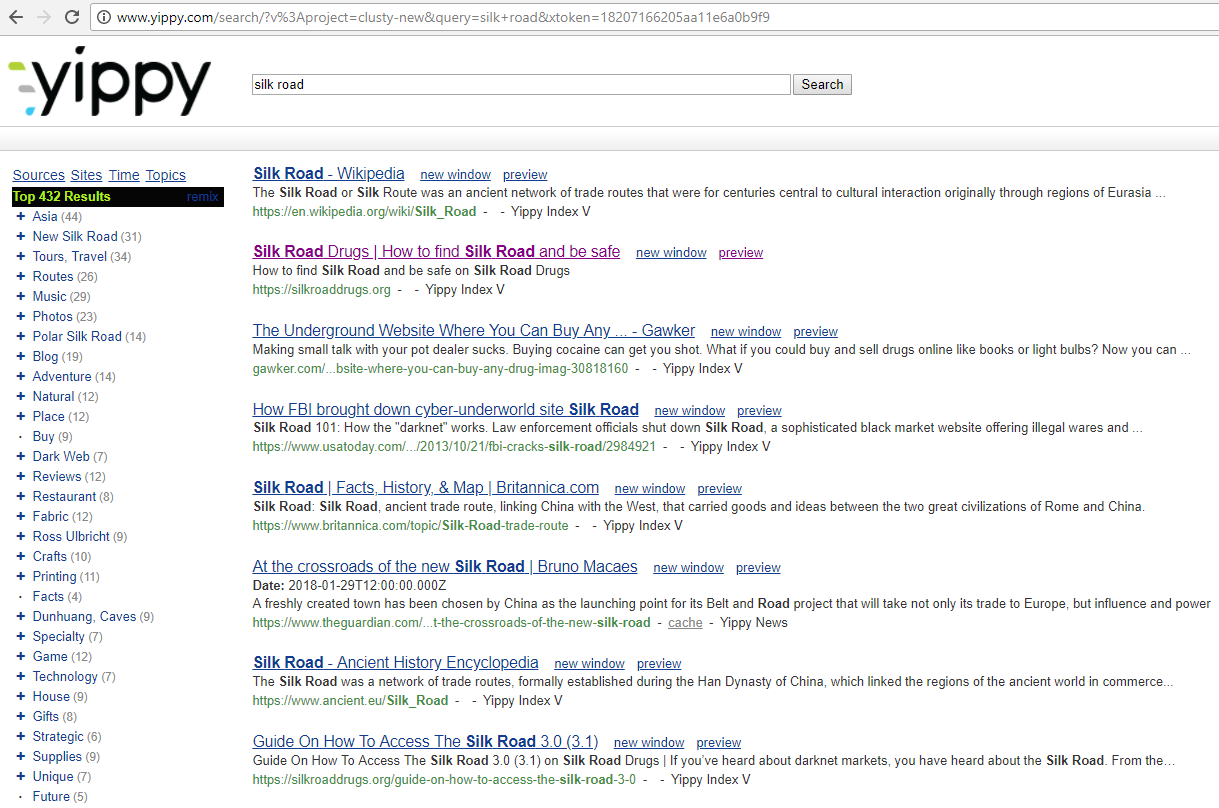The width and height of the screenshot is (1219, 808).
Task: Expand the Unique cluster
Action: (x=21, y=776)
